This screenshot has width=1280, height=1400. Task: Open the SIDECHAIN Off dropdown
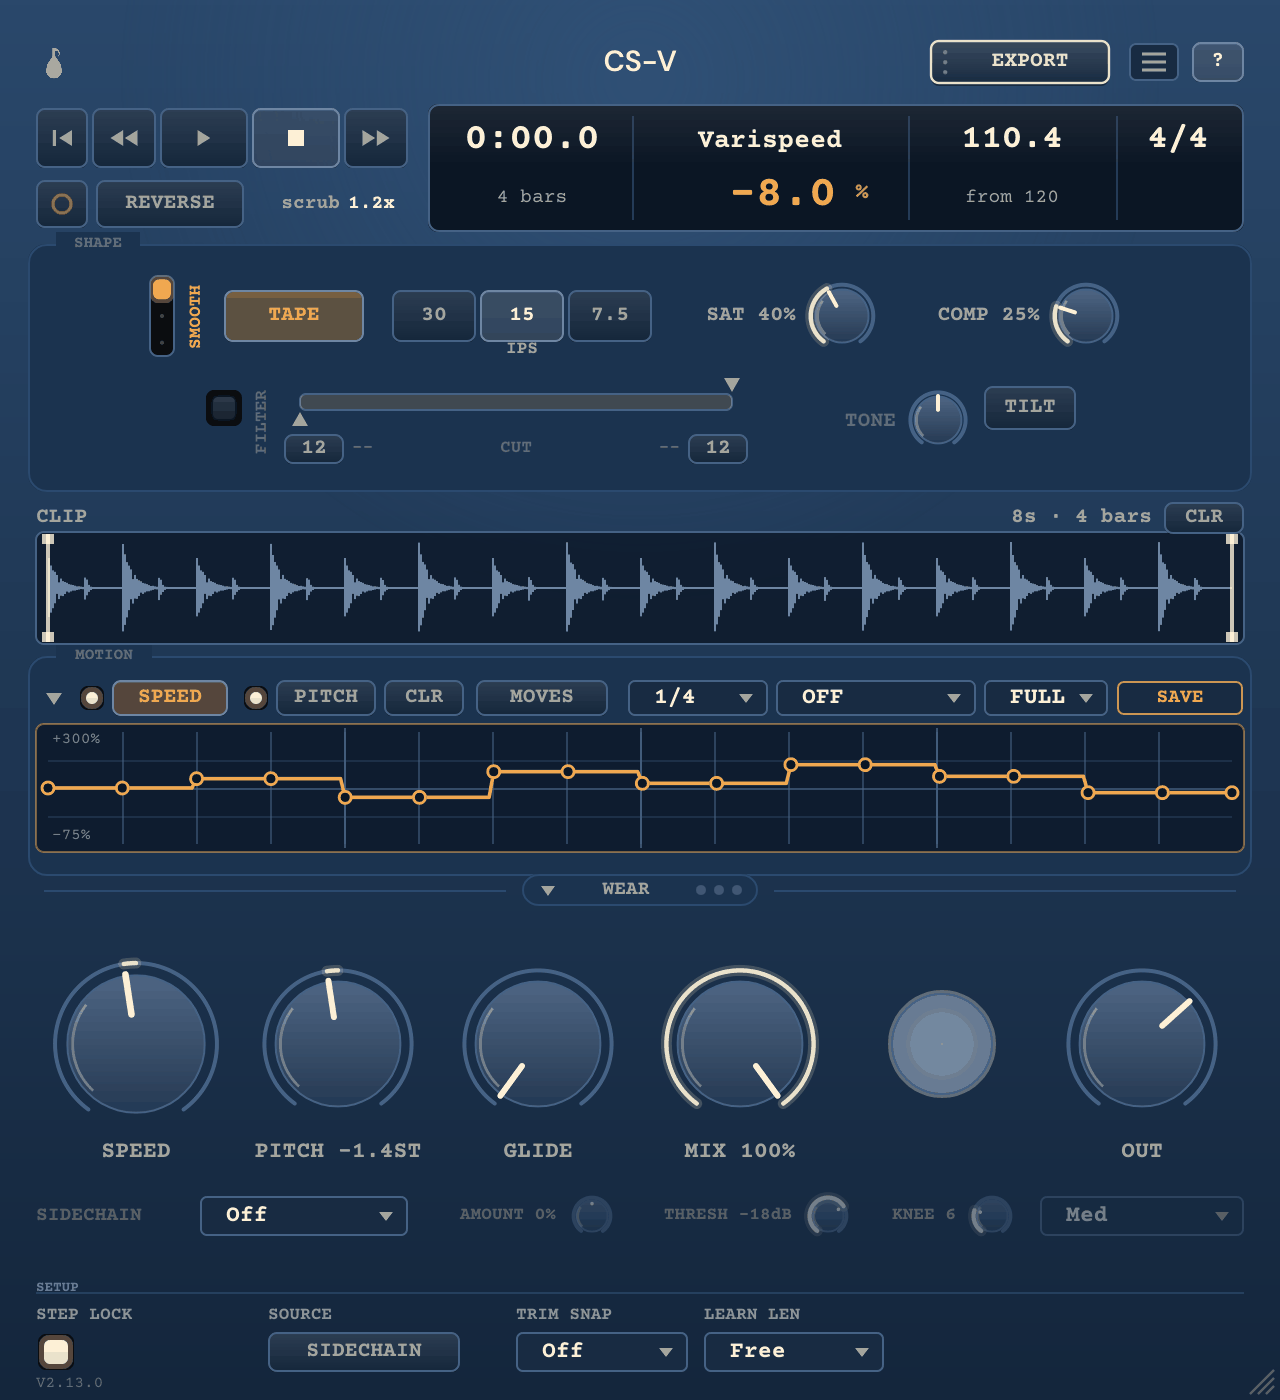(x=304, y=1216)
